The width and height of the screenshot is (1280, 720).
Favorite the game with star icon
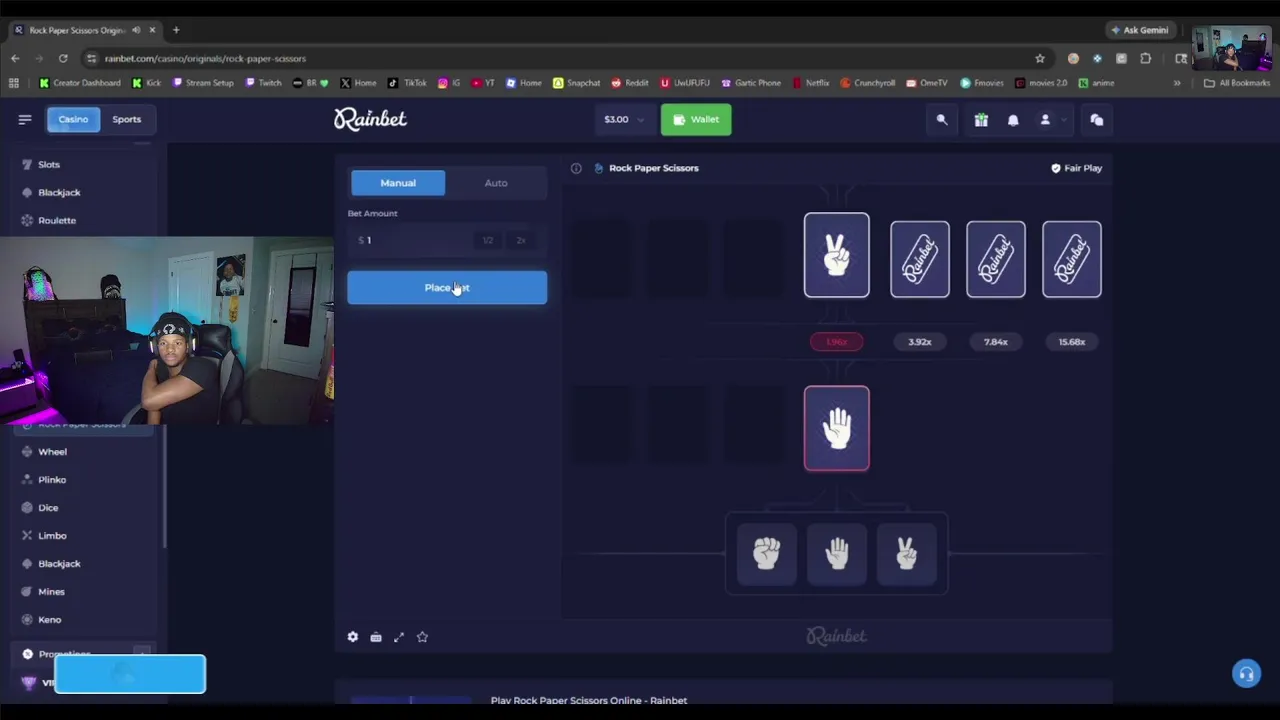coord(422,637)
